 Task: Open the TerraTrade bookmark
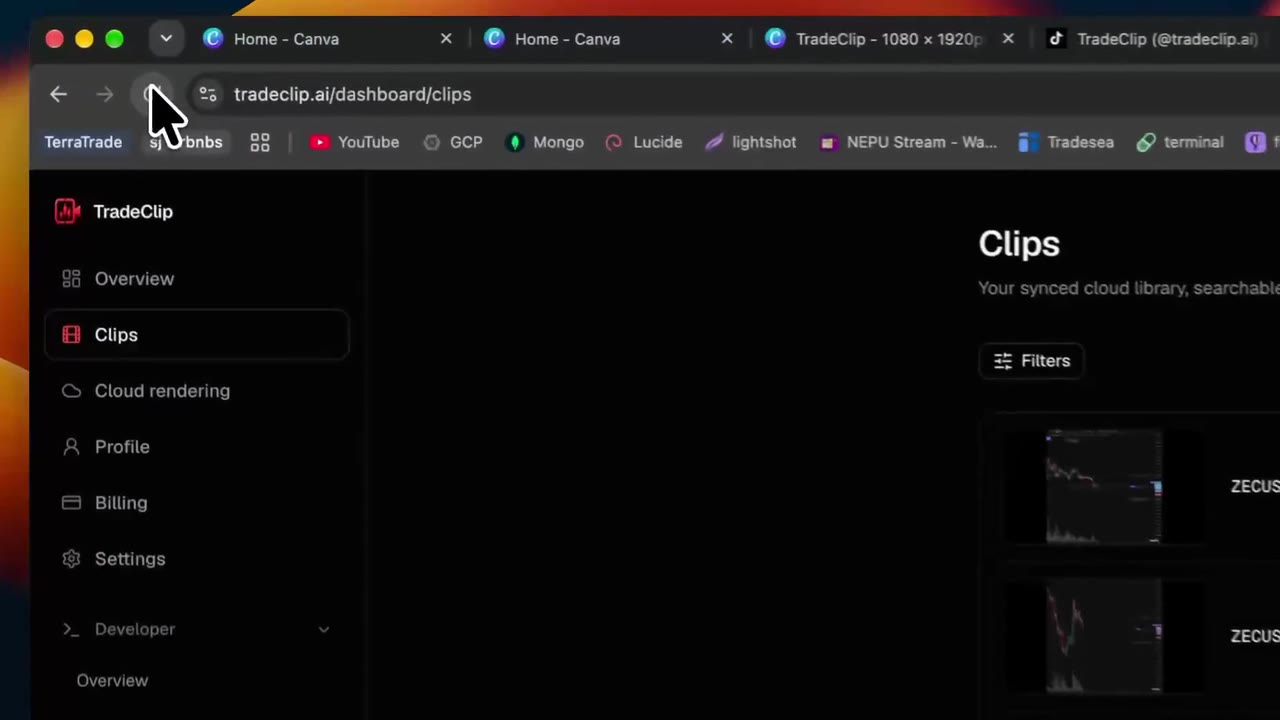pyautogui.click(x=83, y=142)
